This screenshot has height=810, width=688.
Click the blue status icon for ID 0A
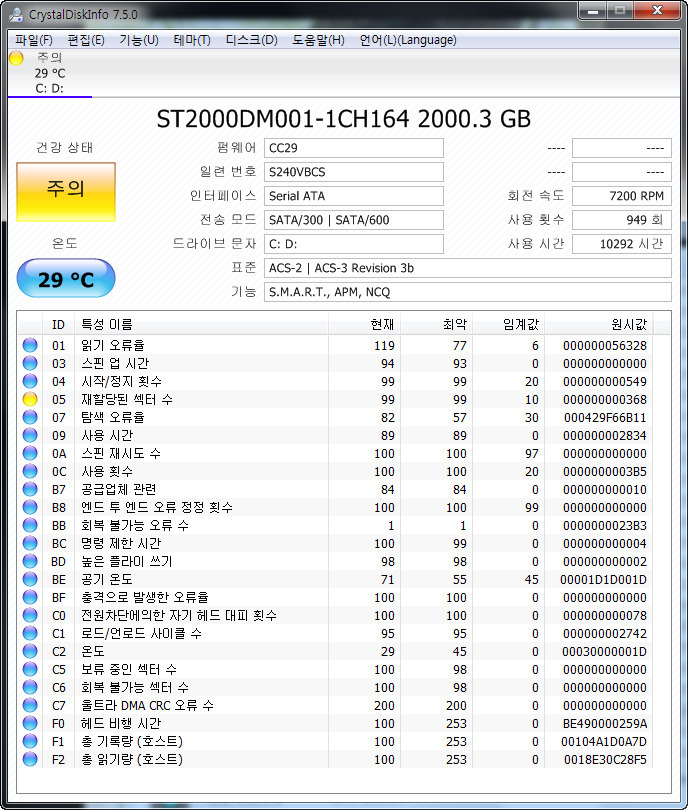[30, 453]
